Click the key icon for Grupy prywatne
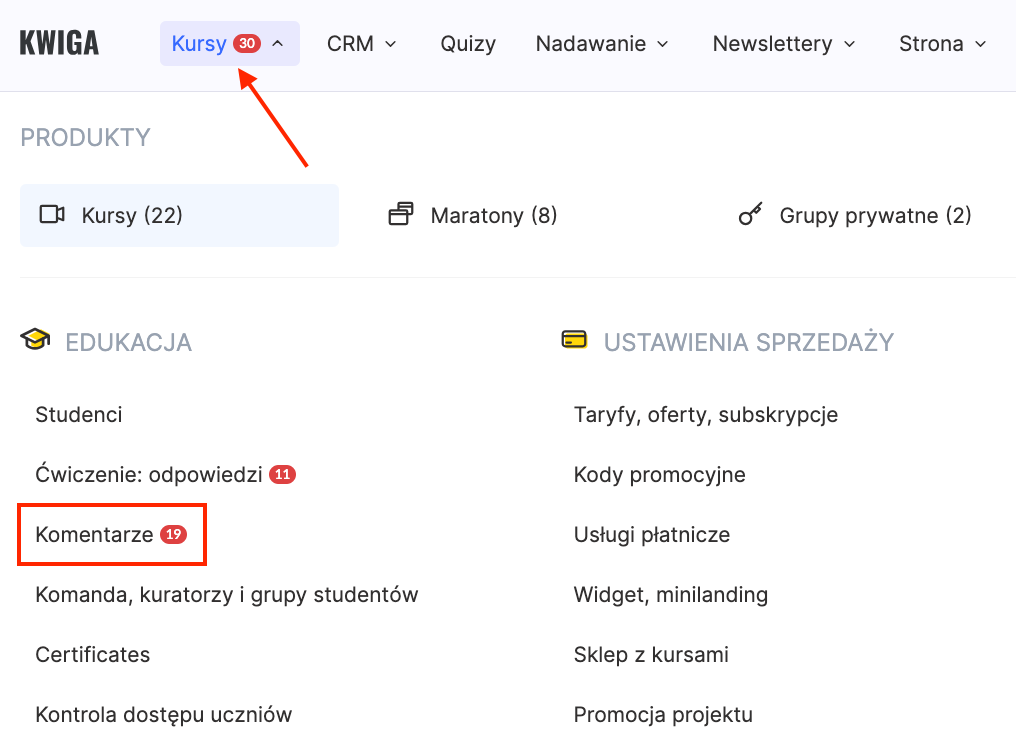The image size is (1016, 754). pyautogui.click(x=750, y=215)
